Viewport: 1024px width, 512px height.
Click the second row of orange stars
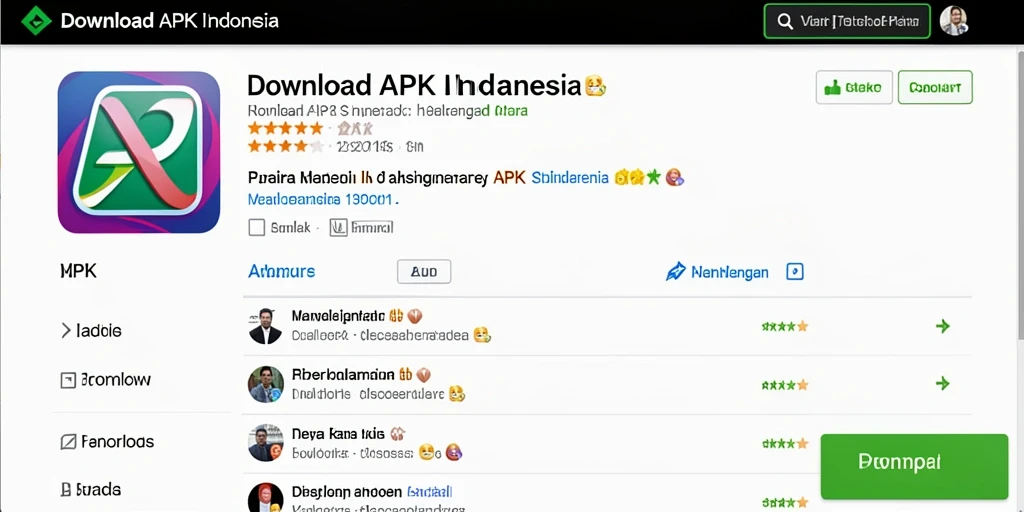[x=285, y=146]
